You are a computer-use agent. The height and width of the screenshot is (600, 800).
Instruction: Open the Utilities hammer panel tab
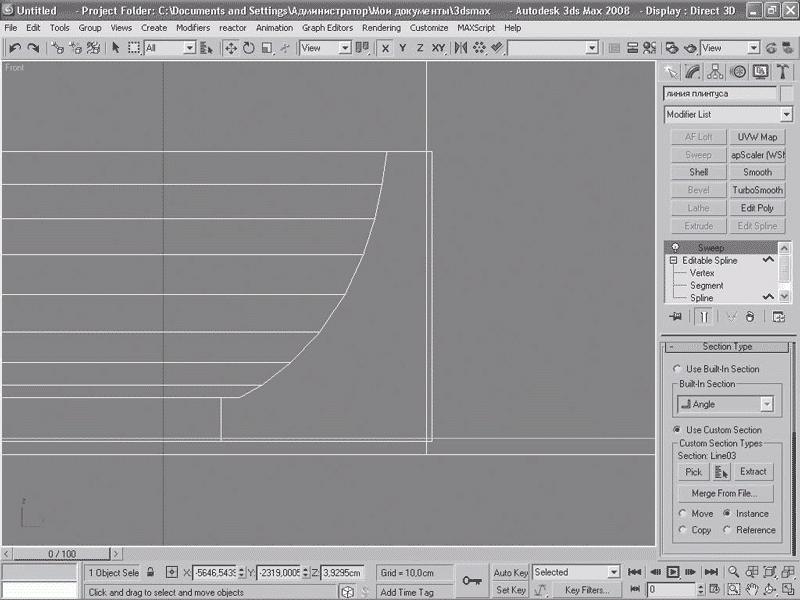coord(783,72)
